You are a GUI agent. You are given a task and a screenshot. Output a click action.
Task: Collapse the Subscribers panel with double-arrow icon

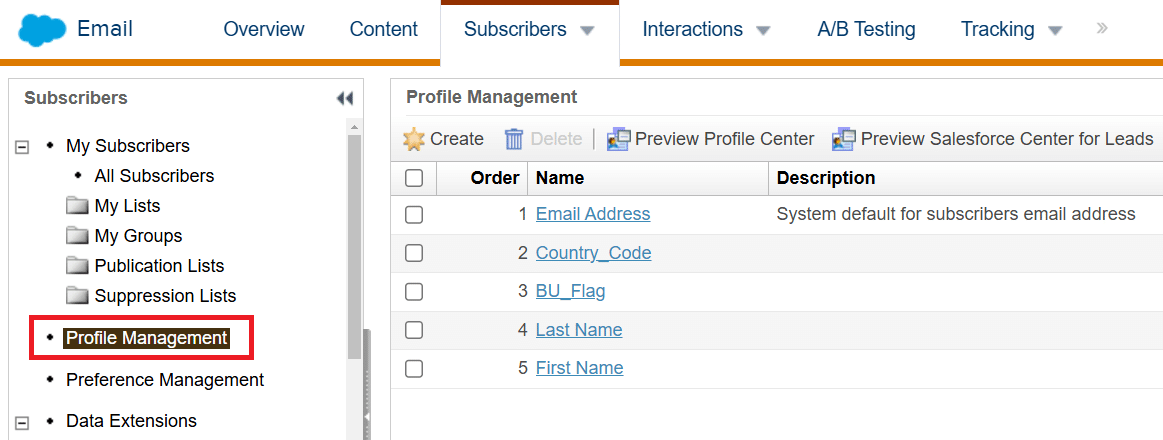click(x=344, y=99)
